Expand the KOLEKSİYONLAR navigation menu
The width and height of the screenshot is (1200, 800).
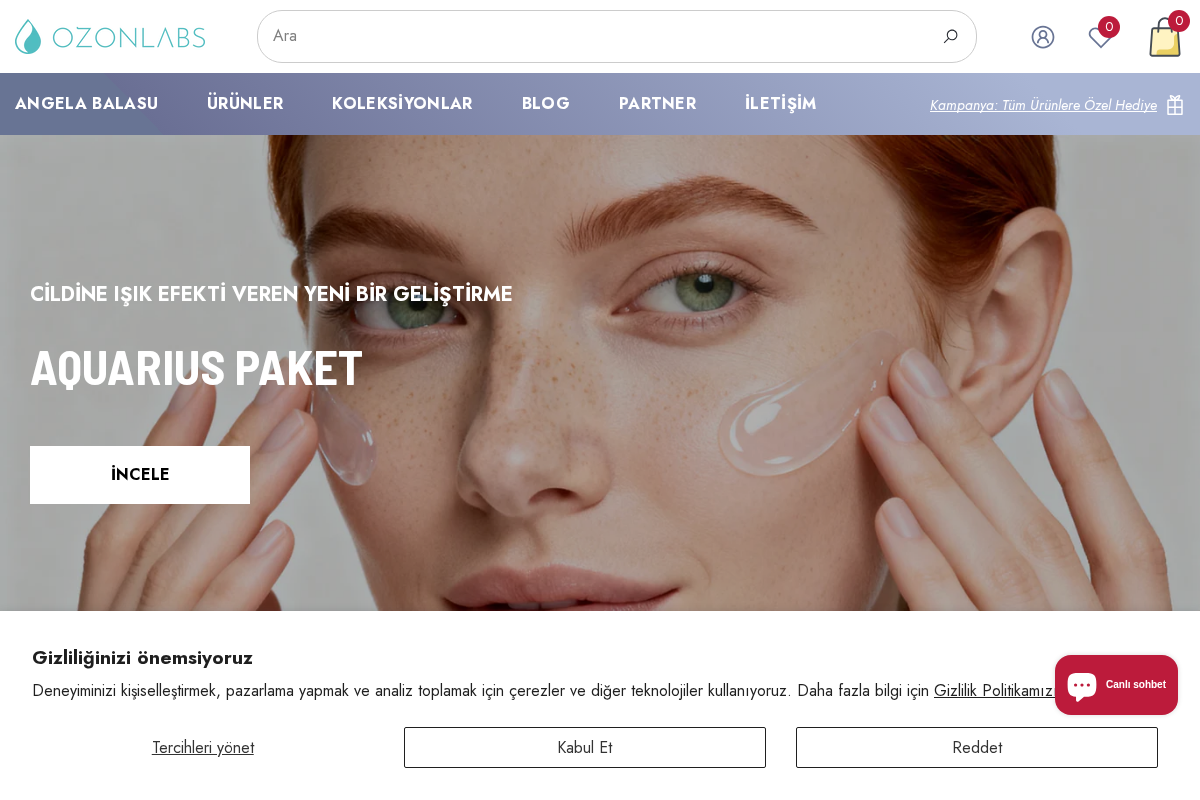[x=402, y=104]
